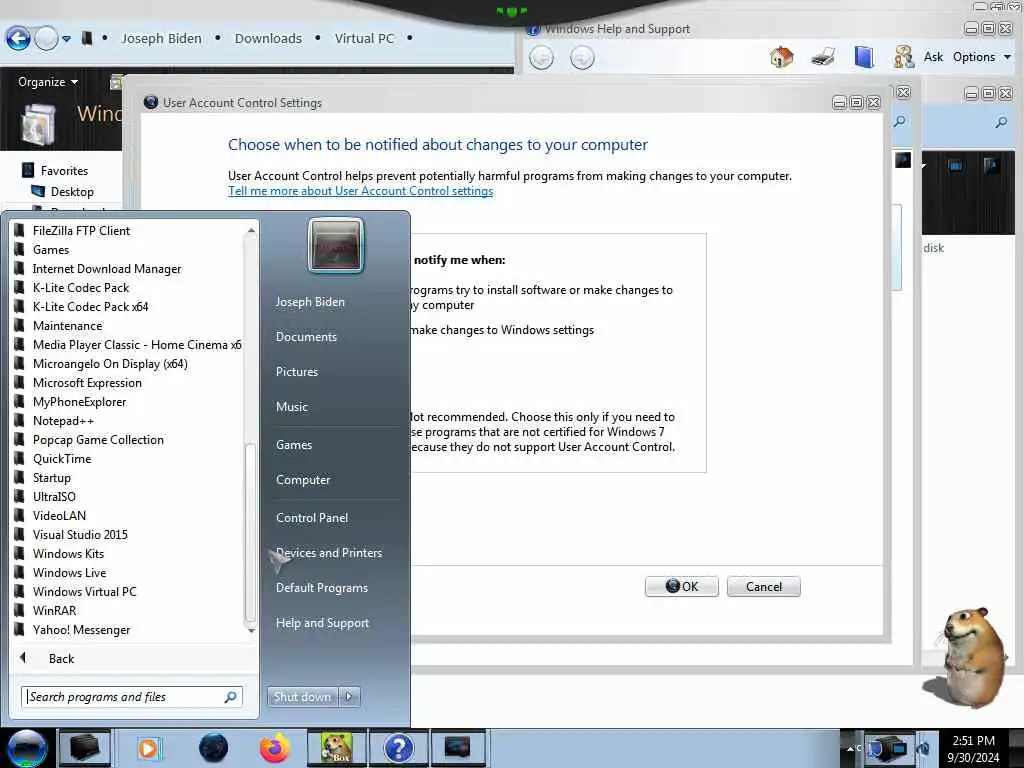Select Downloads in Explorer breadcrumb
The image size is (1024, 768).
pyautogui.click(x=268, y=39)
